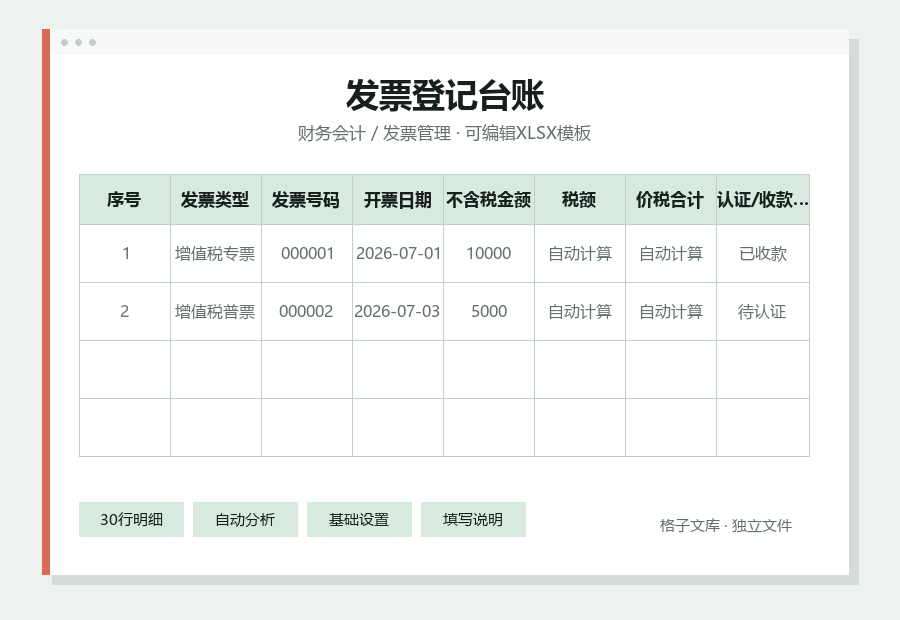Select the amount cell 10000
Viewport: 900px width, 620px height.
click(489, 254)
